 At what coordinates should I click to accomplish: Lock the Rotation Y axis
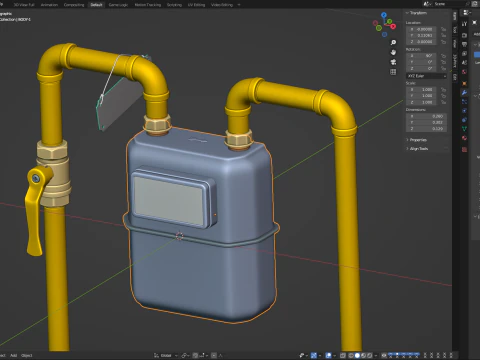coord(443,62)
